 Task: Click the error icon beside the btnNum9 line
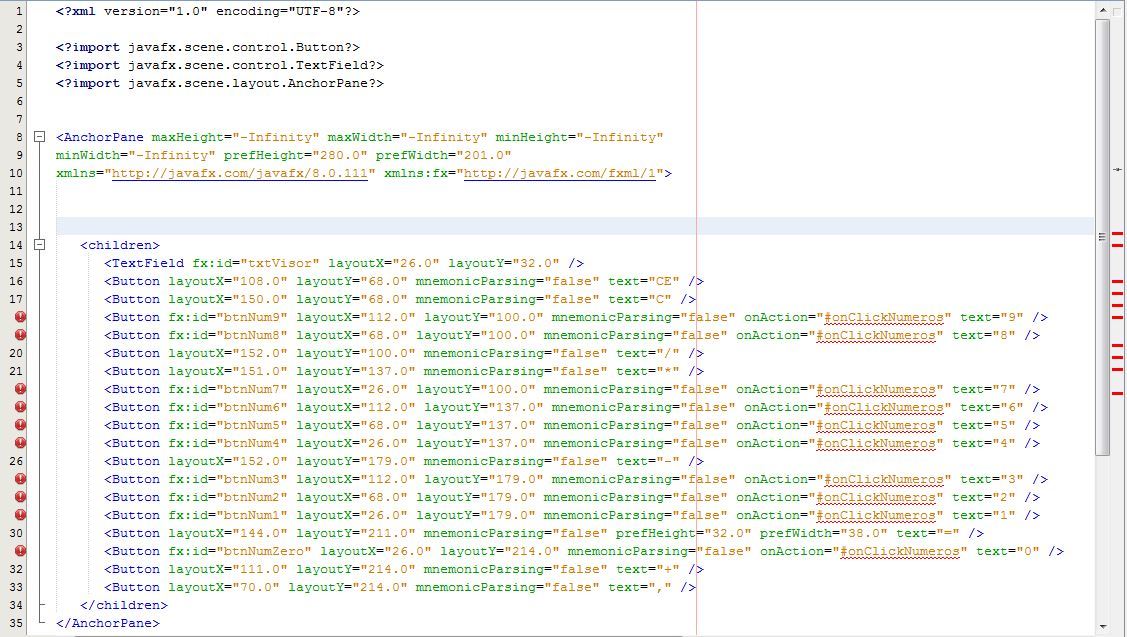pos(20,317)
